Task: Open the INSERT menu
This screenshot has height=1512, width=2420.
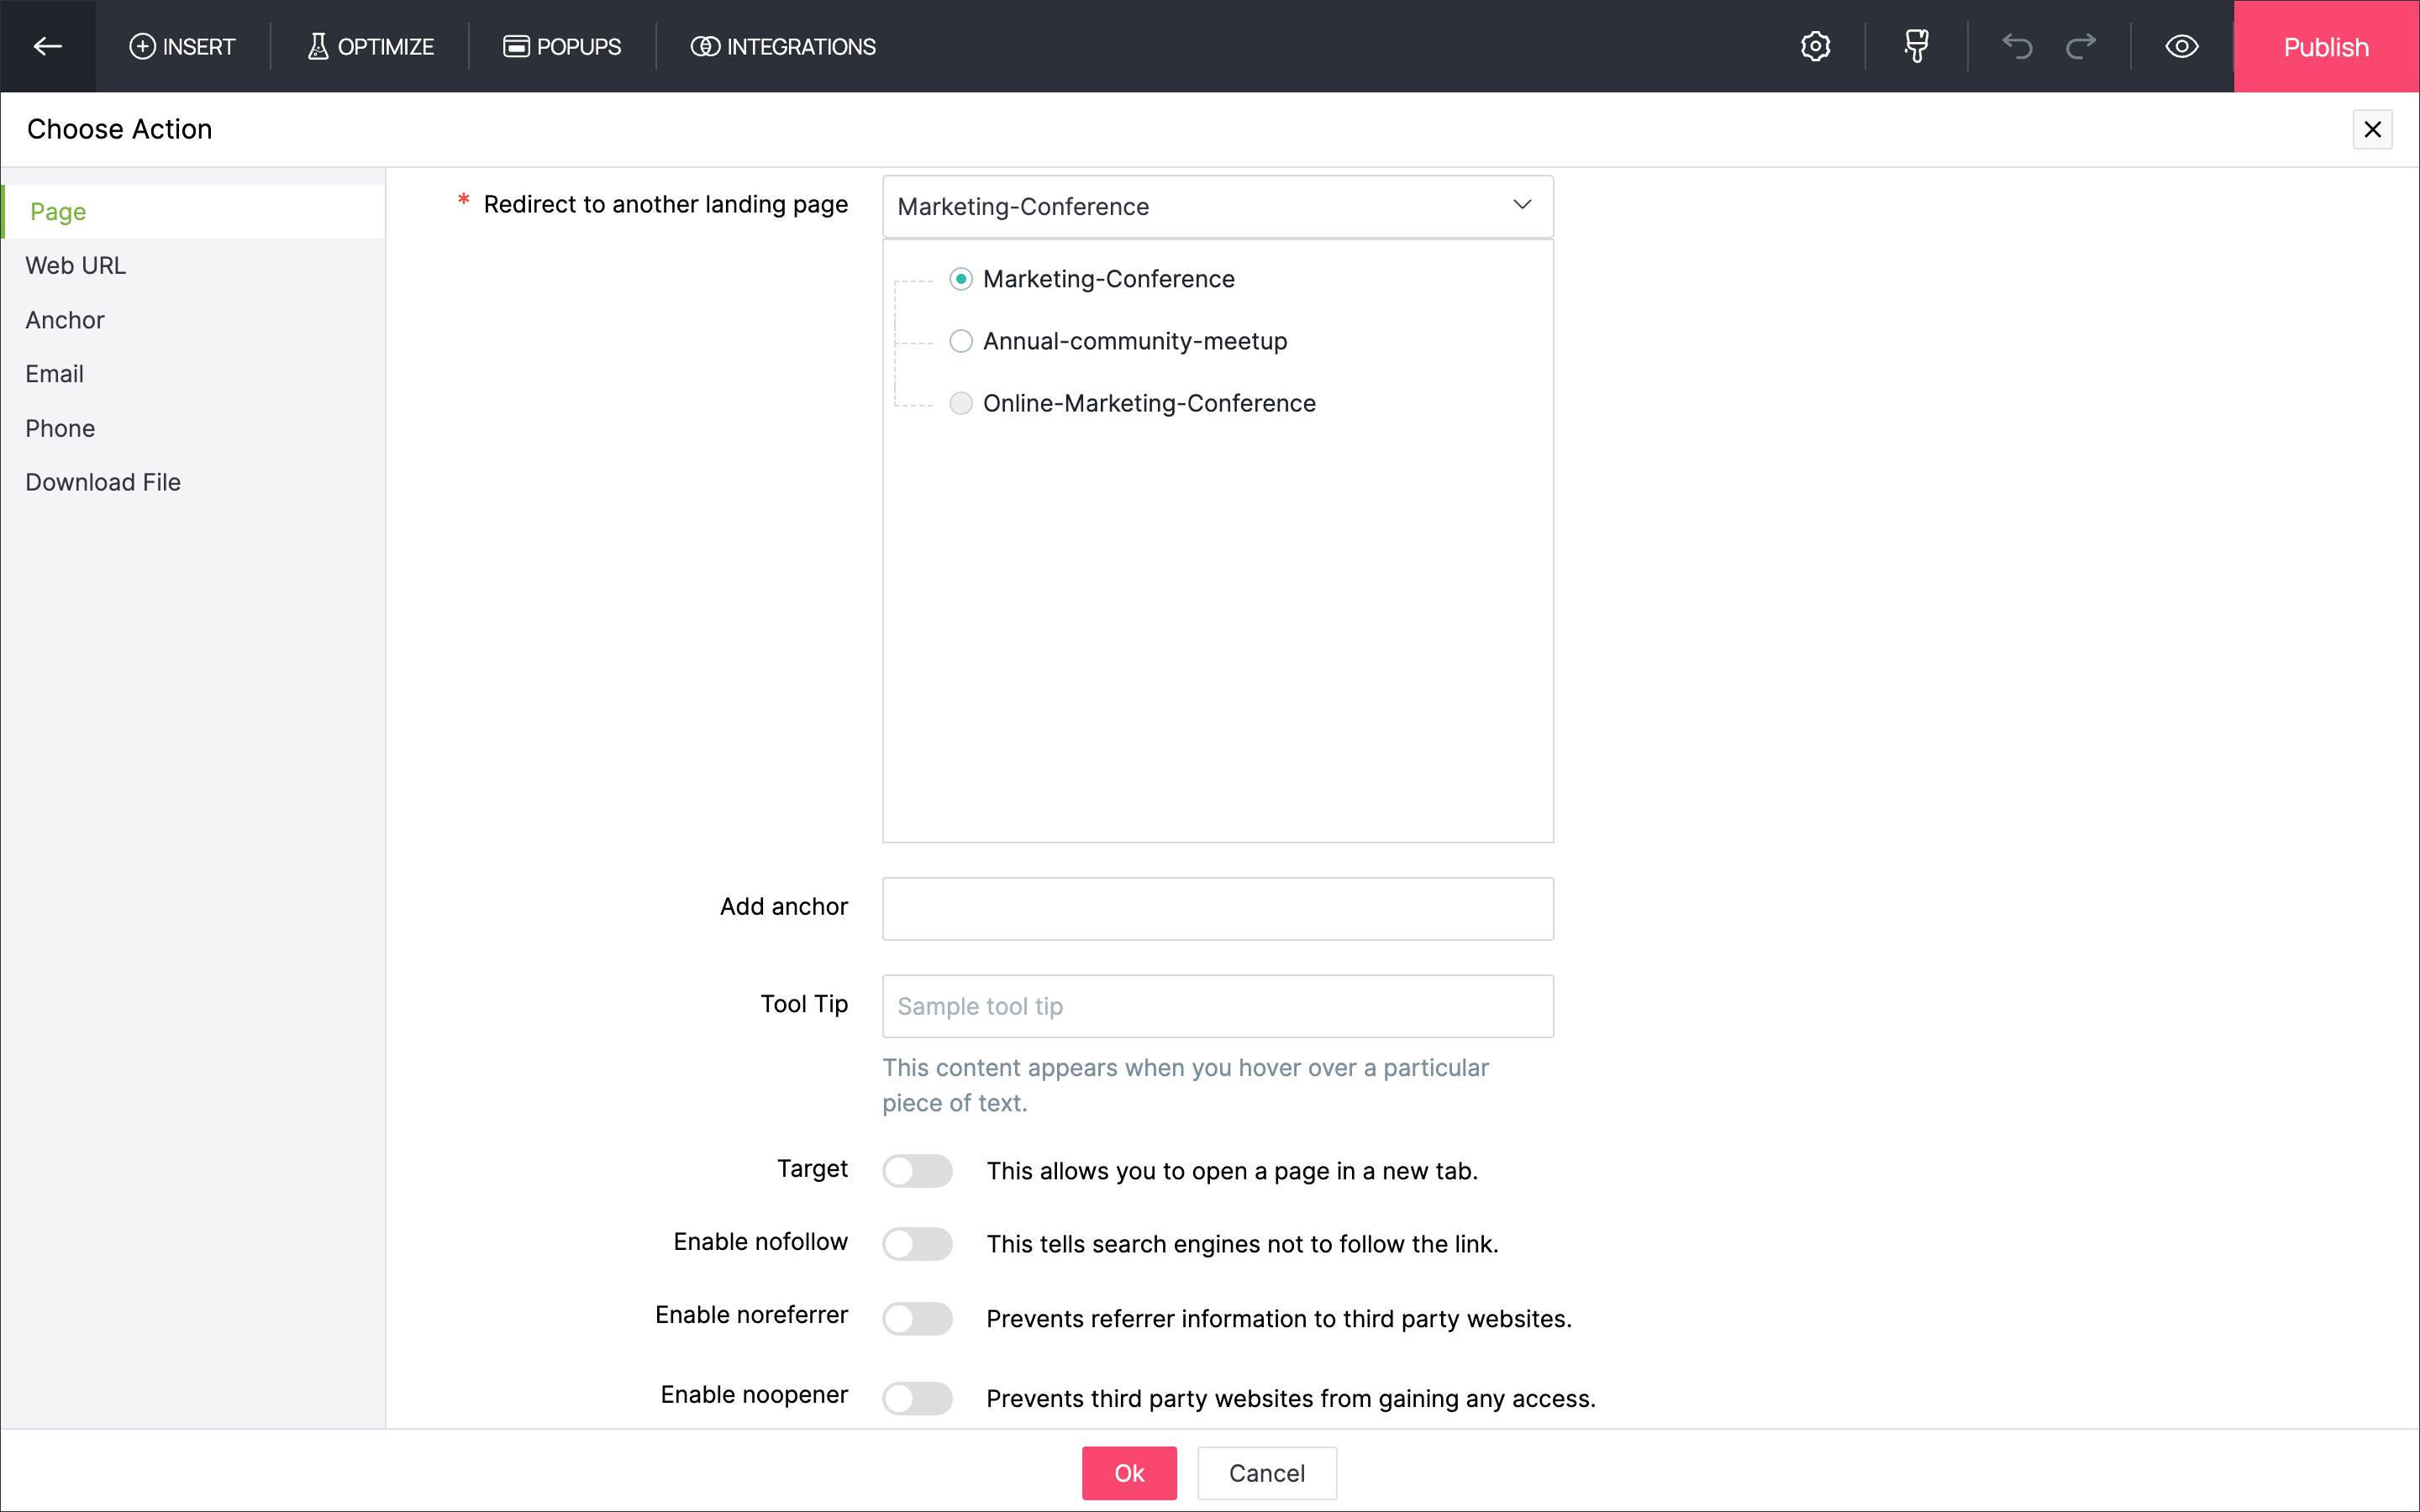Action: (x=182, y=46)
